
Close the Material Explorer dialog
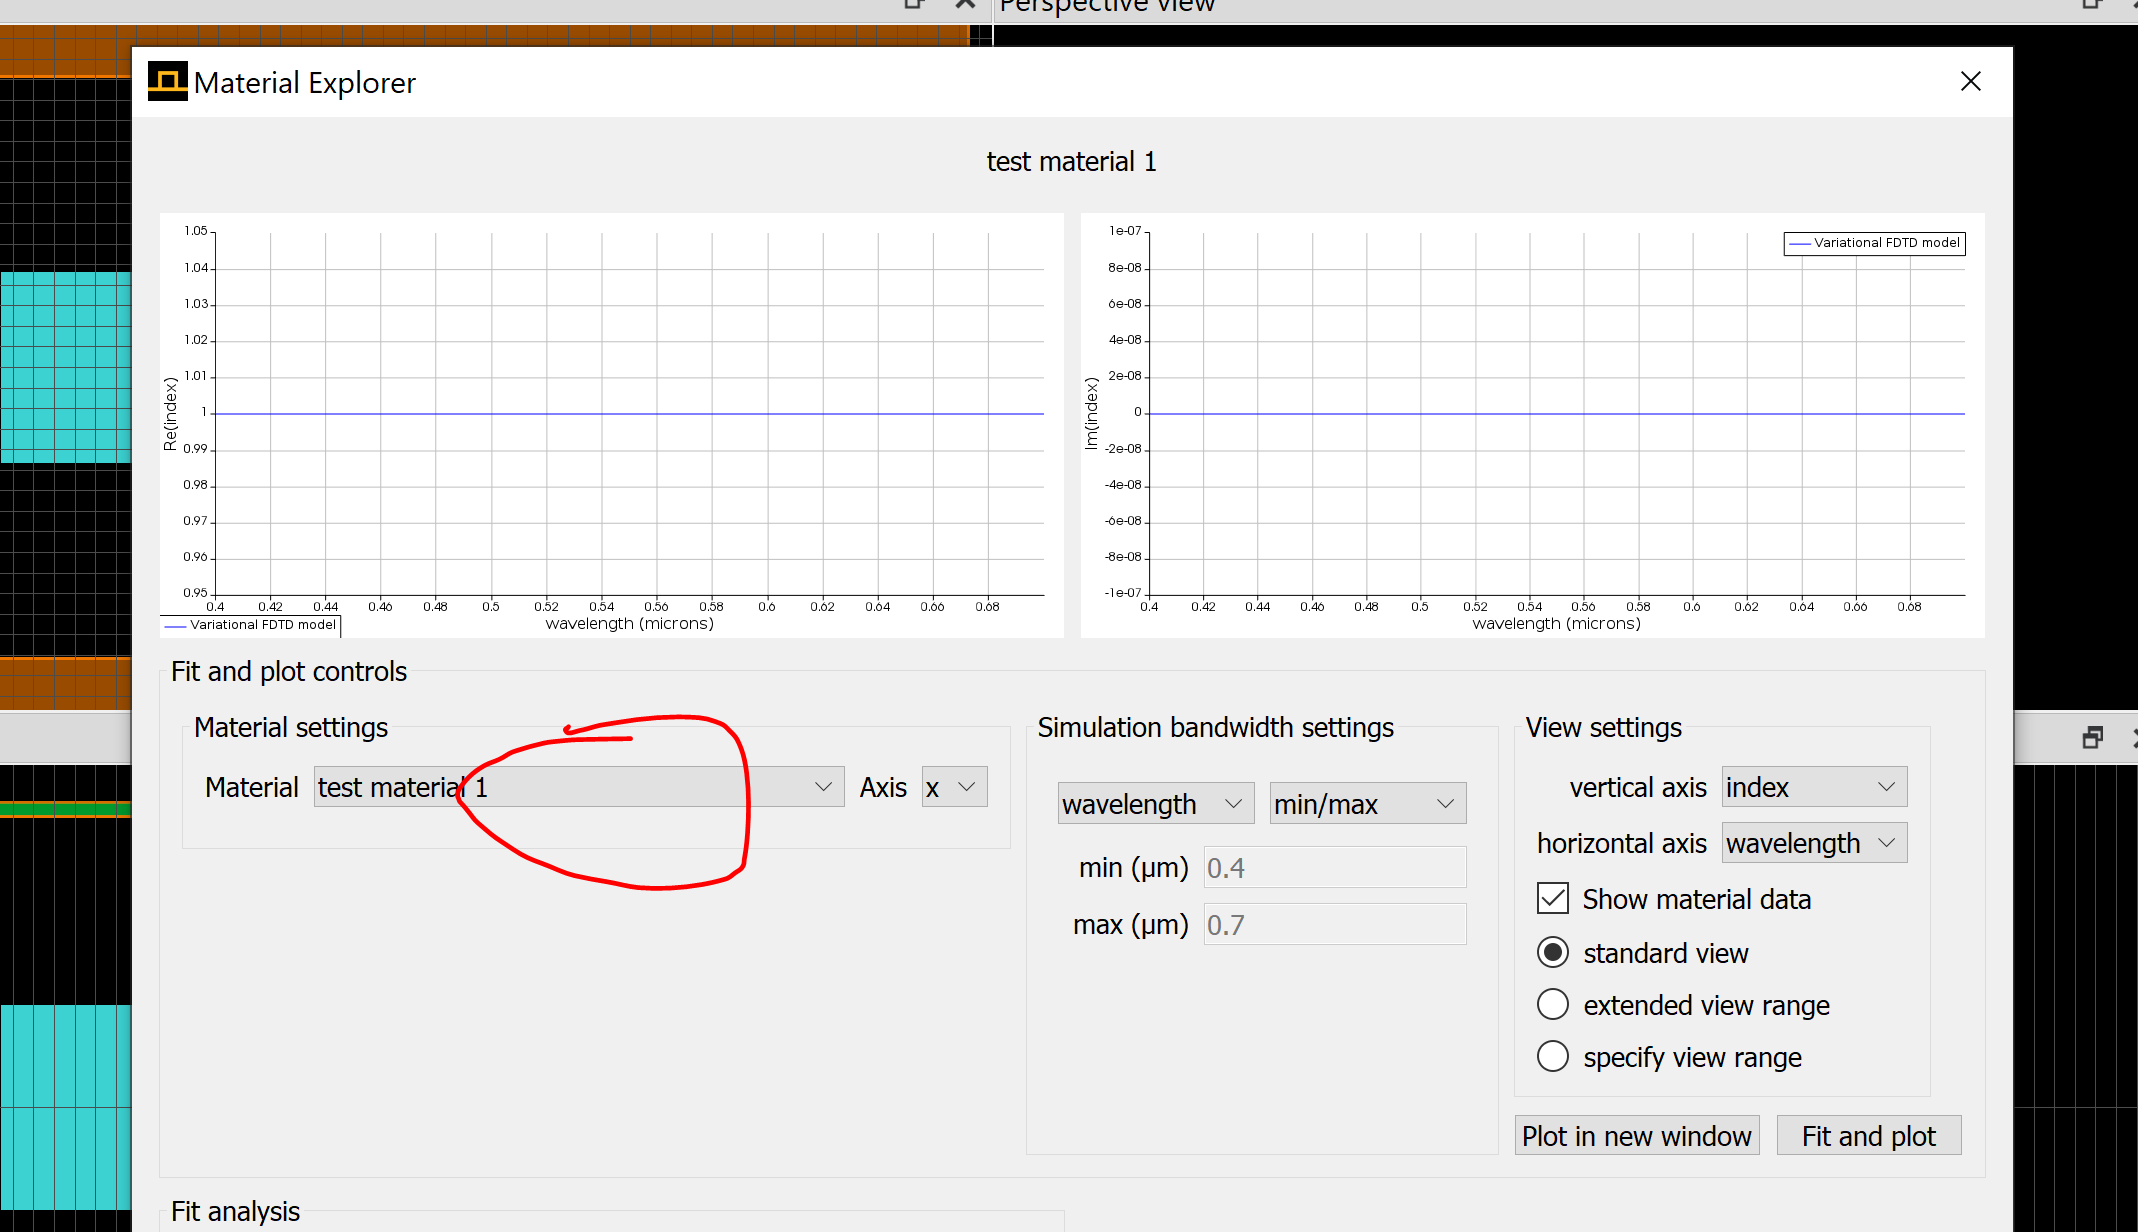pyautogui.click(x=1970, y=81)
